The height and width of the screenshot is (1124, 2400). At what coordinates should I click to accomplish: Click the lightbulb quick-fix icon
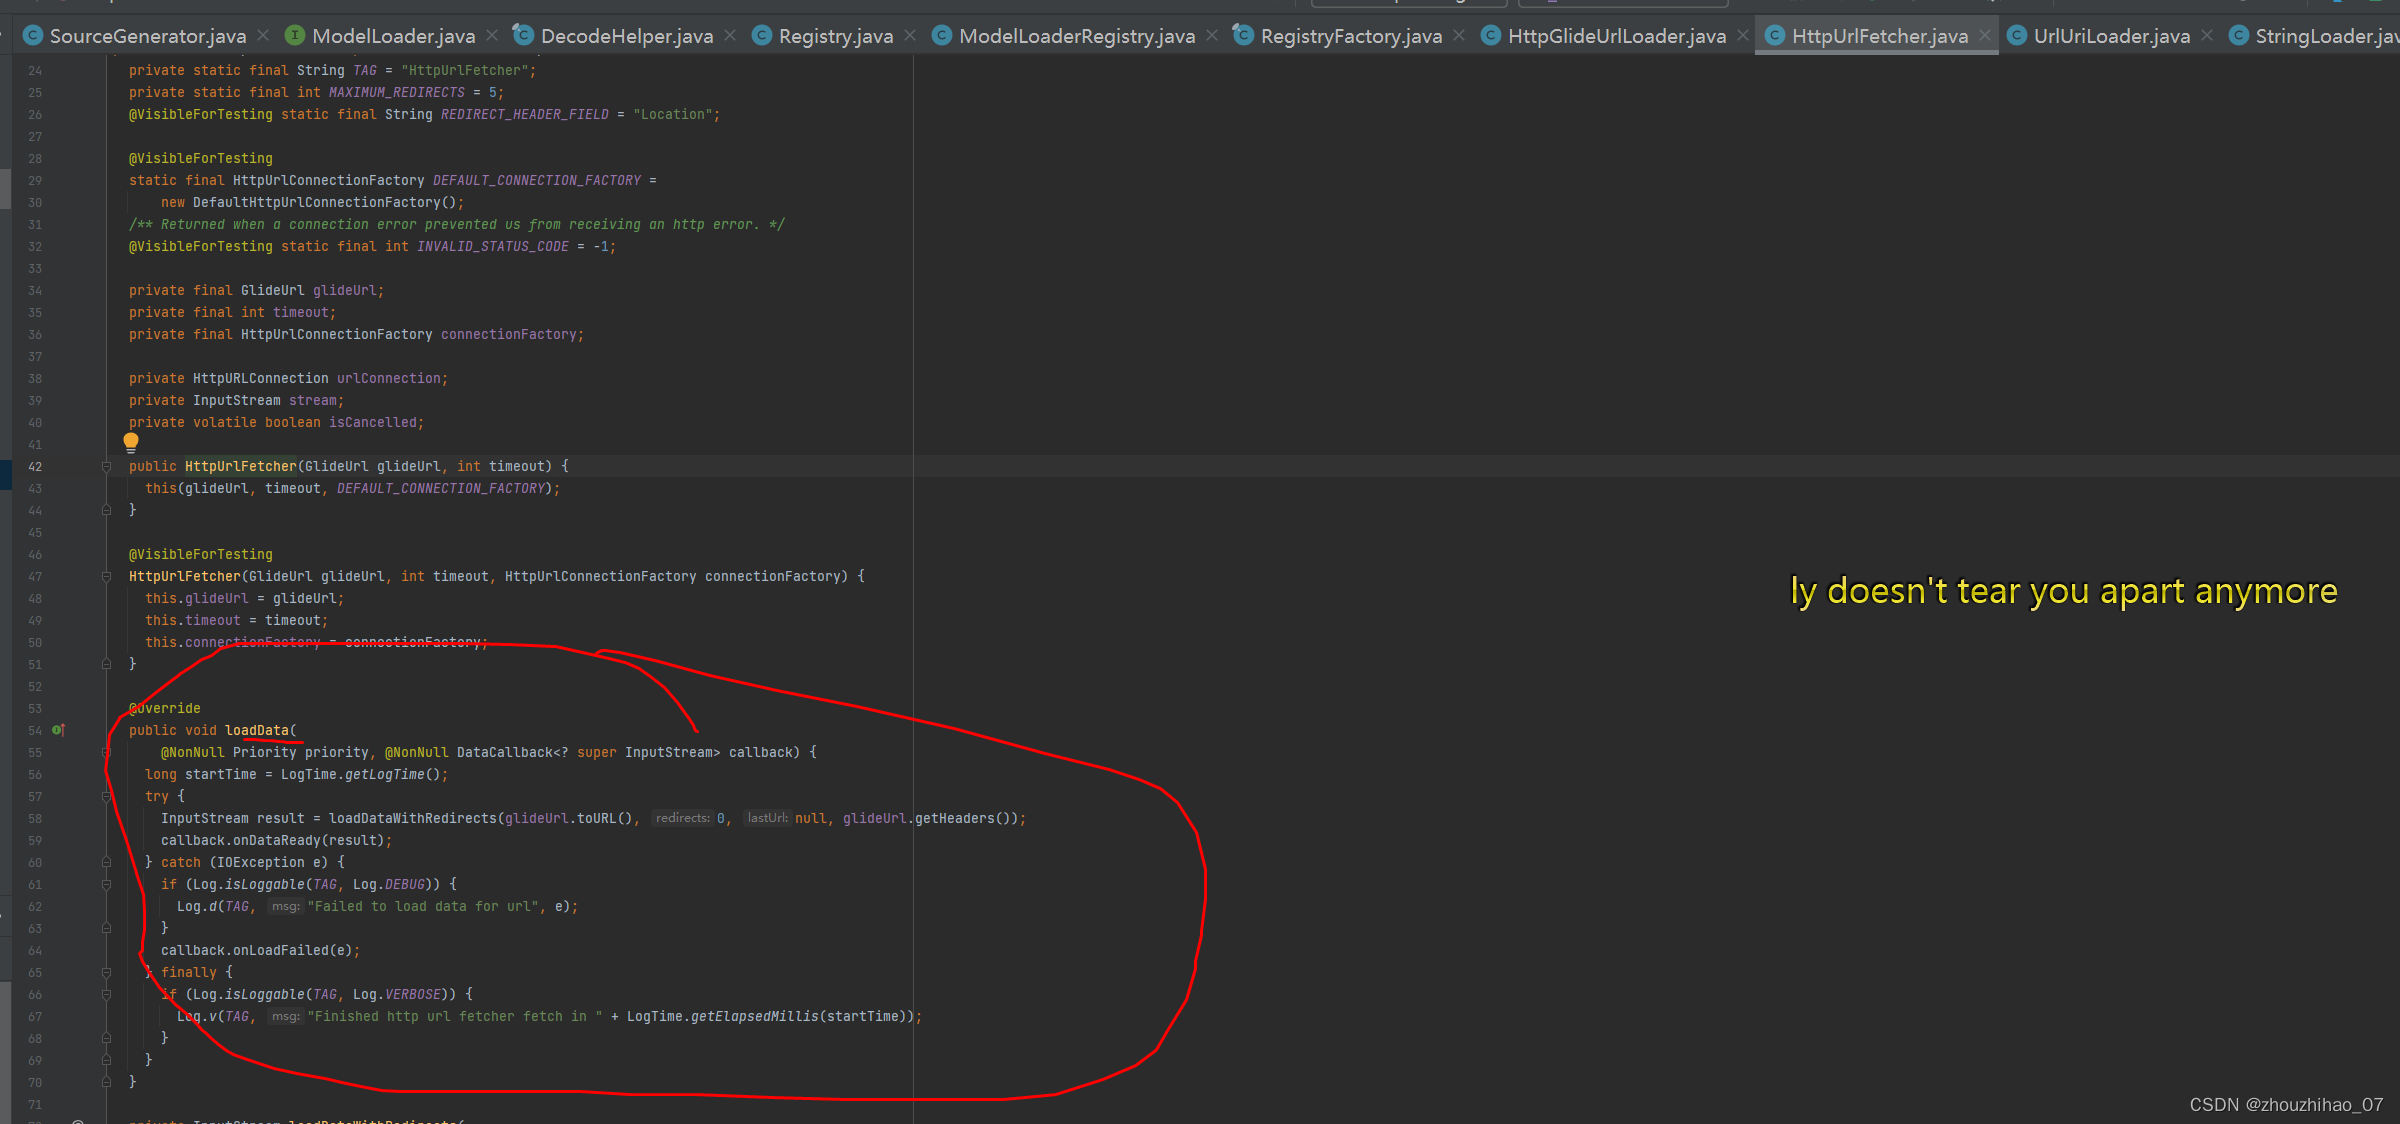click(131, 442)
